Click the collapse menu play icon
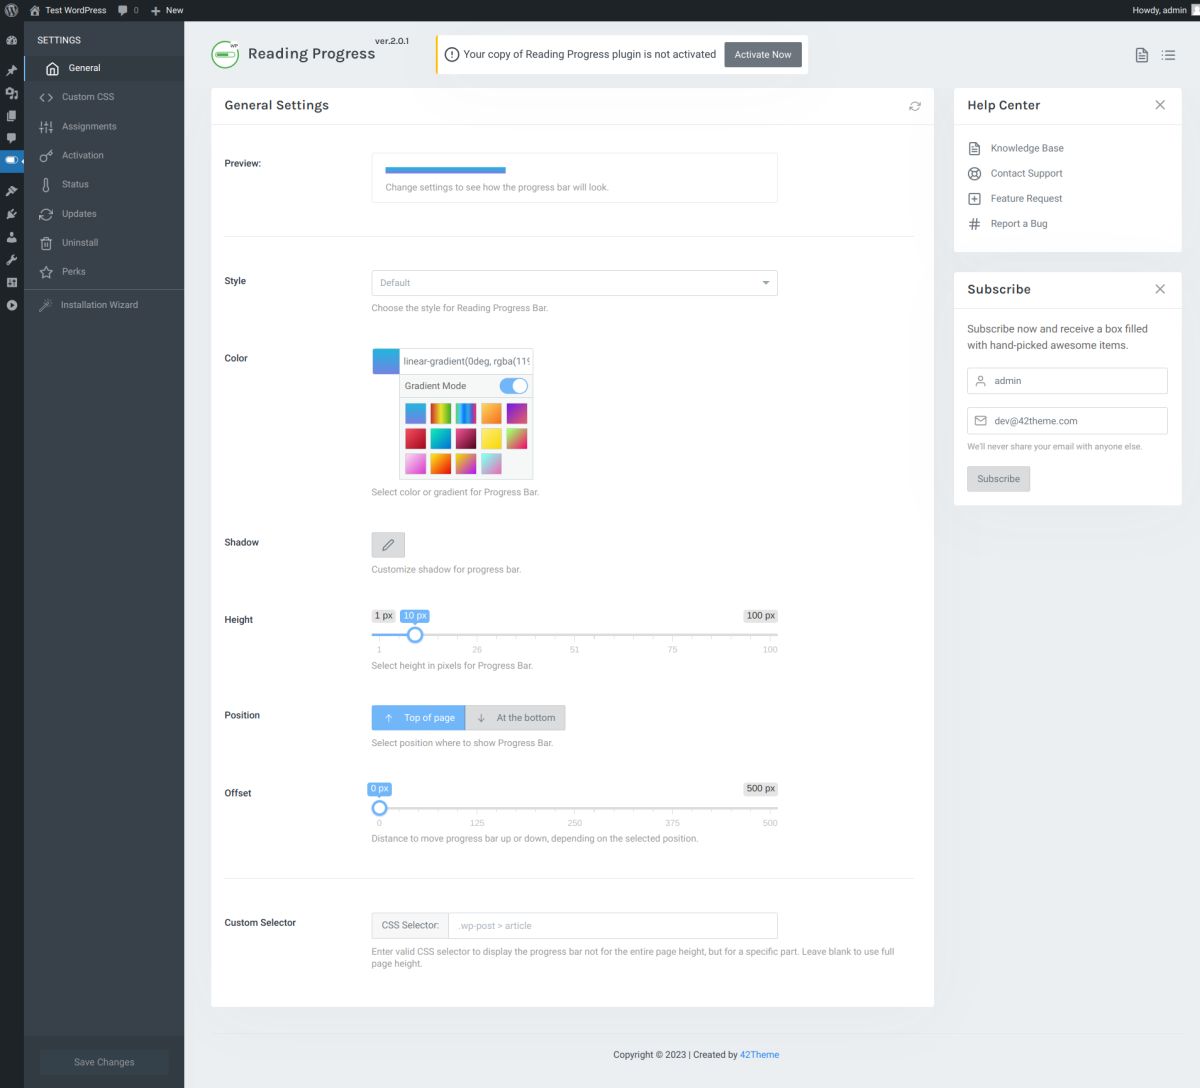Image resolution: width=1200 pixels, height=1088 pixels. 11,306
